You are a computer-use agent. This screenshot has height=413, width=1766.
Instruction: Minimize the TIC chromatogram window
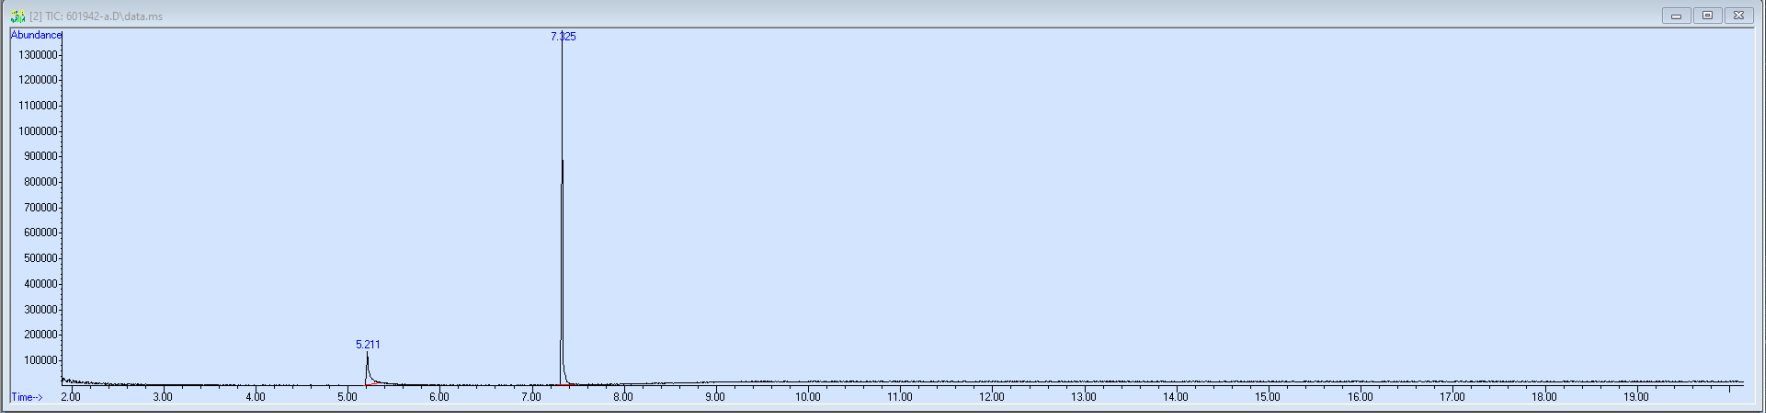point(1676,15)
